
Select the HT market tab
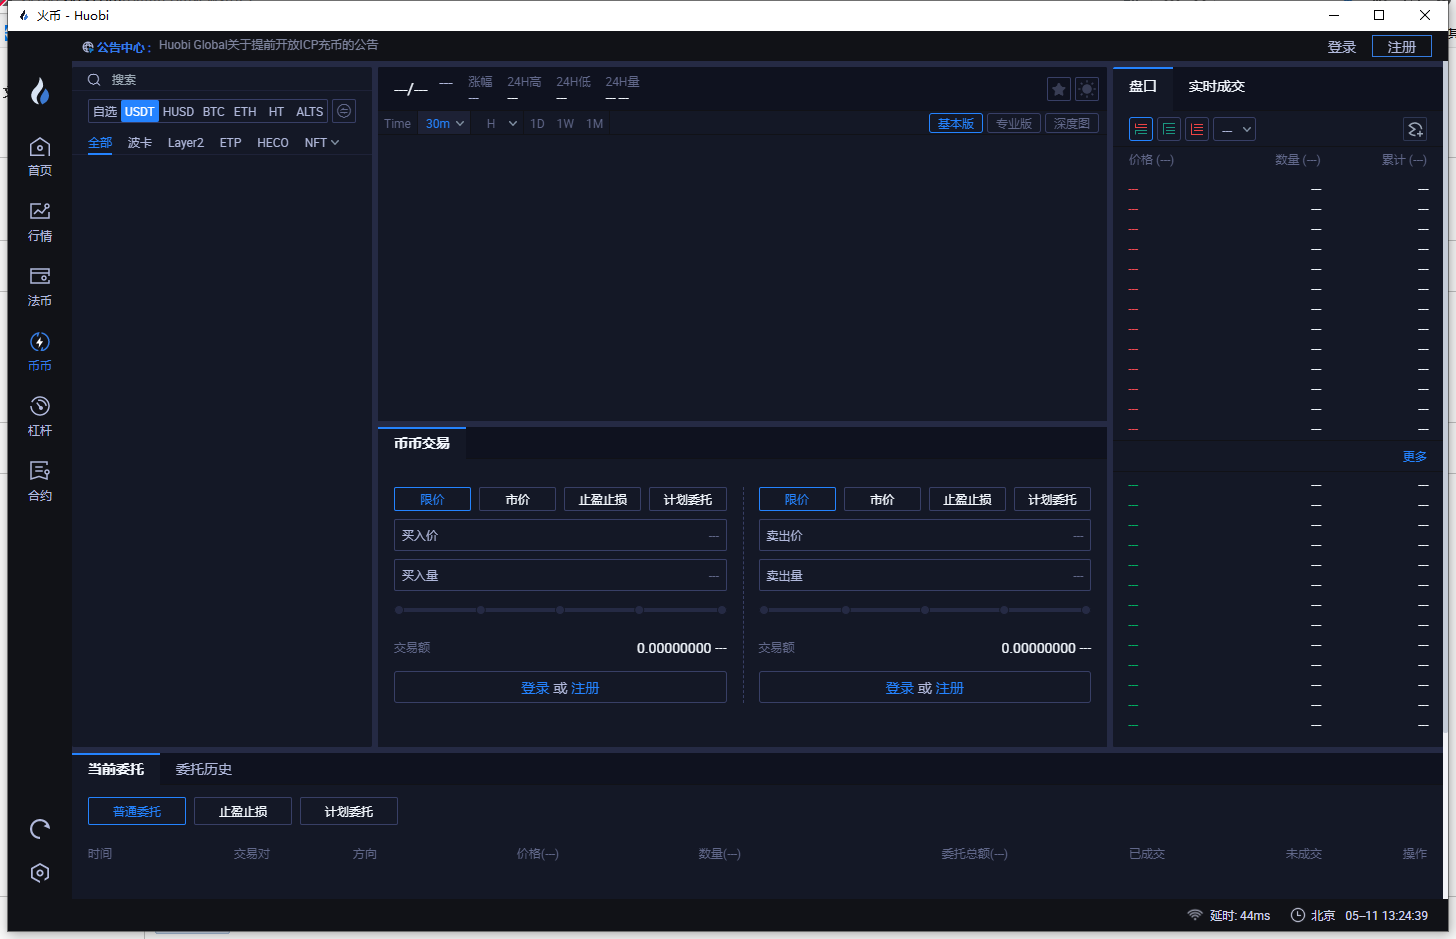[276, 111]
